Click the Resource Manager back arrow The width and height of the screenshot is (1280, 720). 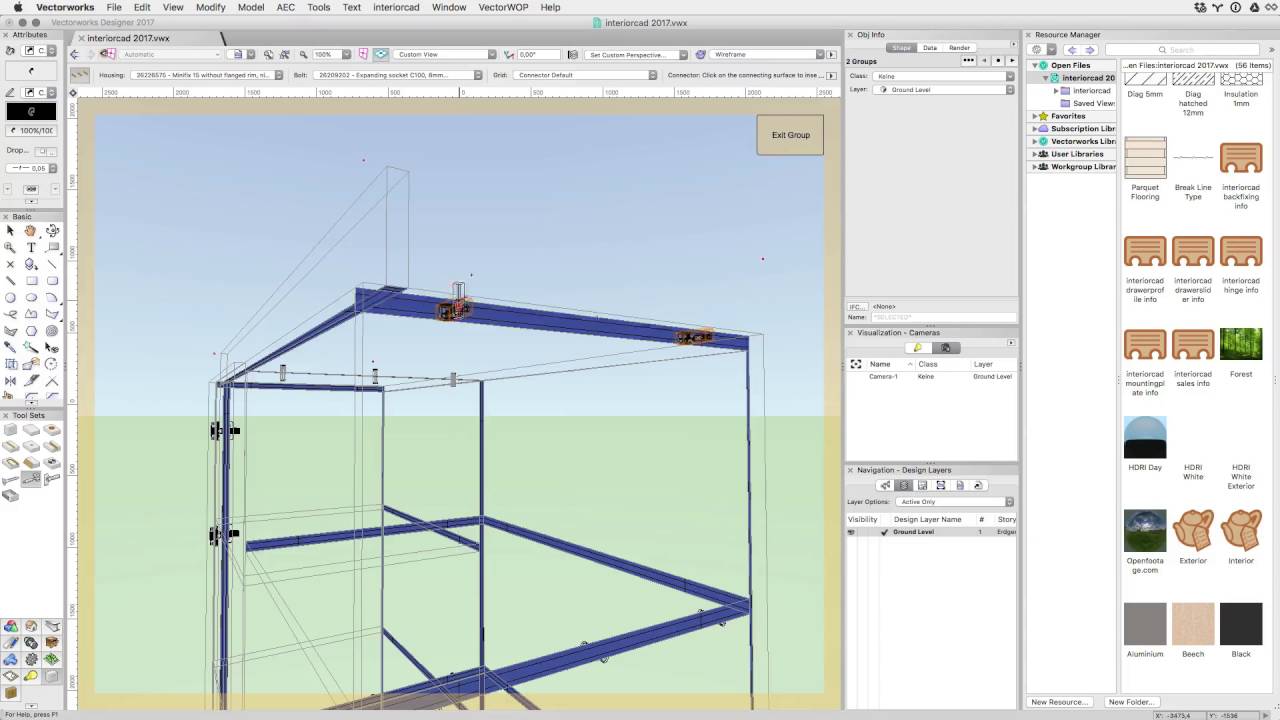click(1072, 49)
